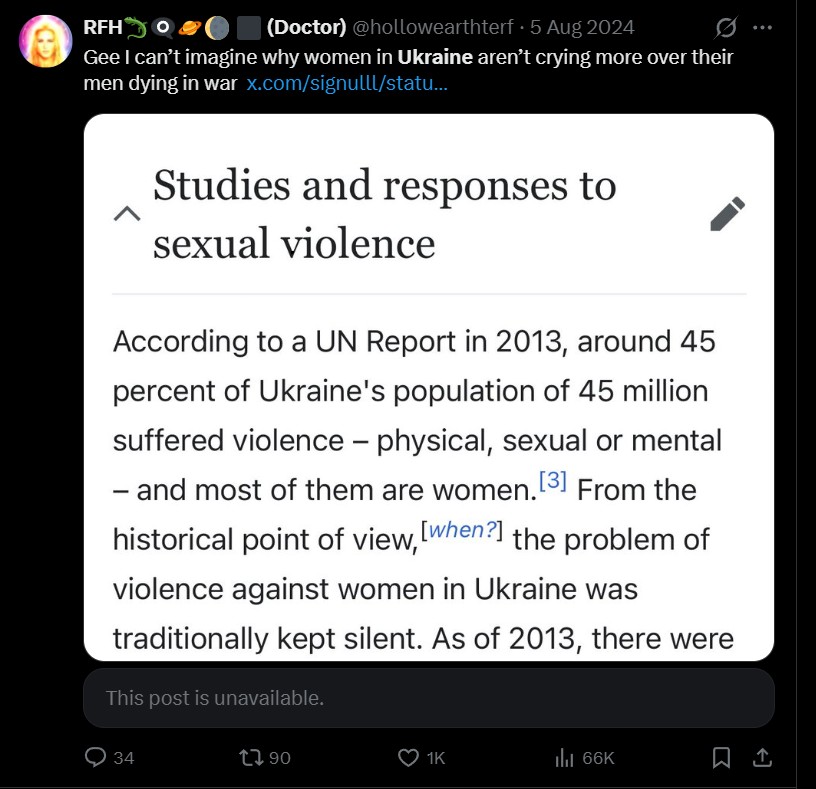Viewport: 816px width, 789px height.
Task: Collapse the Studies and responses section chevron
Action: pos(127,213)
